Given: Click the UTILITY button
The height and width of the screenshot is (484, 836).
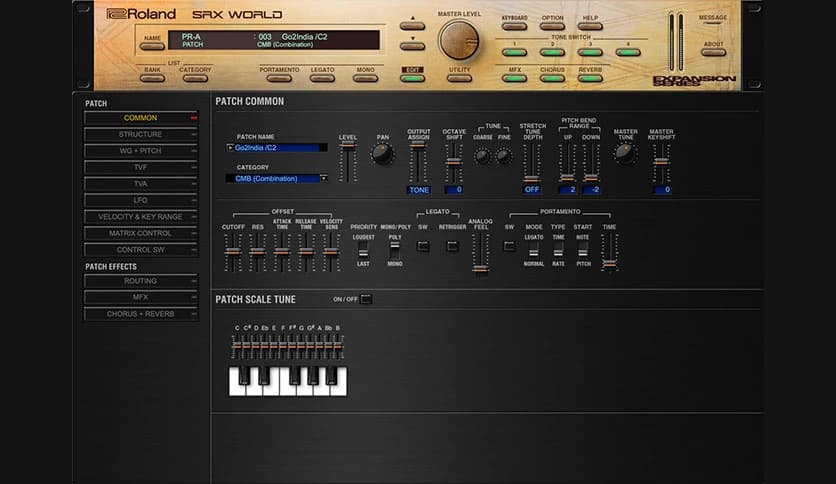Looking at the screenshot, I should 459,78.
